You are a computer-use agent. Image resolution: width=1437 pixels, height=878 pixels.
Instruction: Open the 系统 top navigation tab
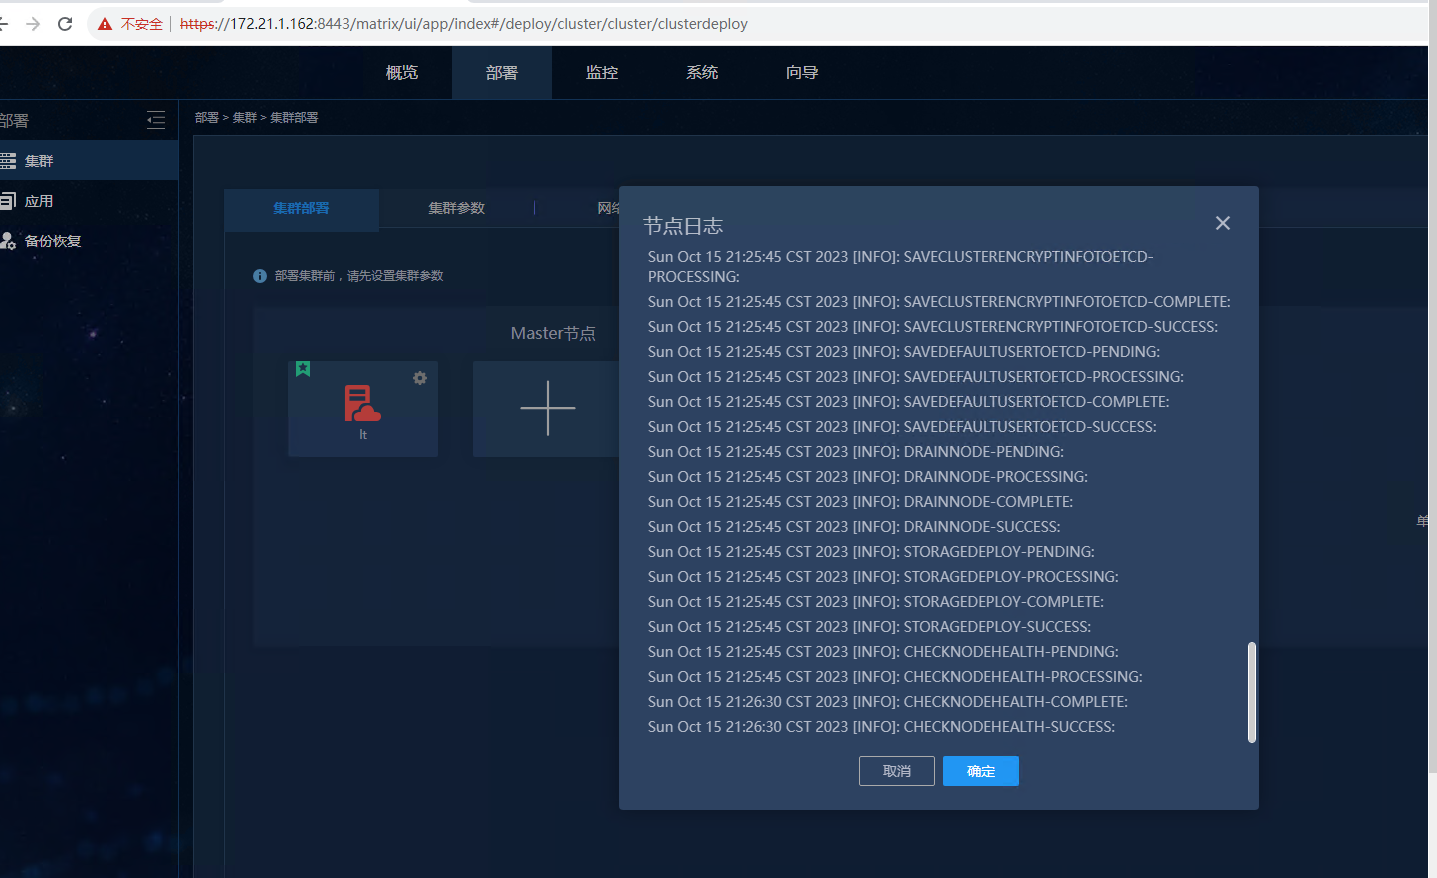702,73
